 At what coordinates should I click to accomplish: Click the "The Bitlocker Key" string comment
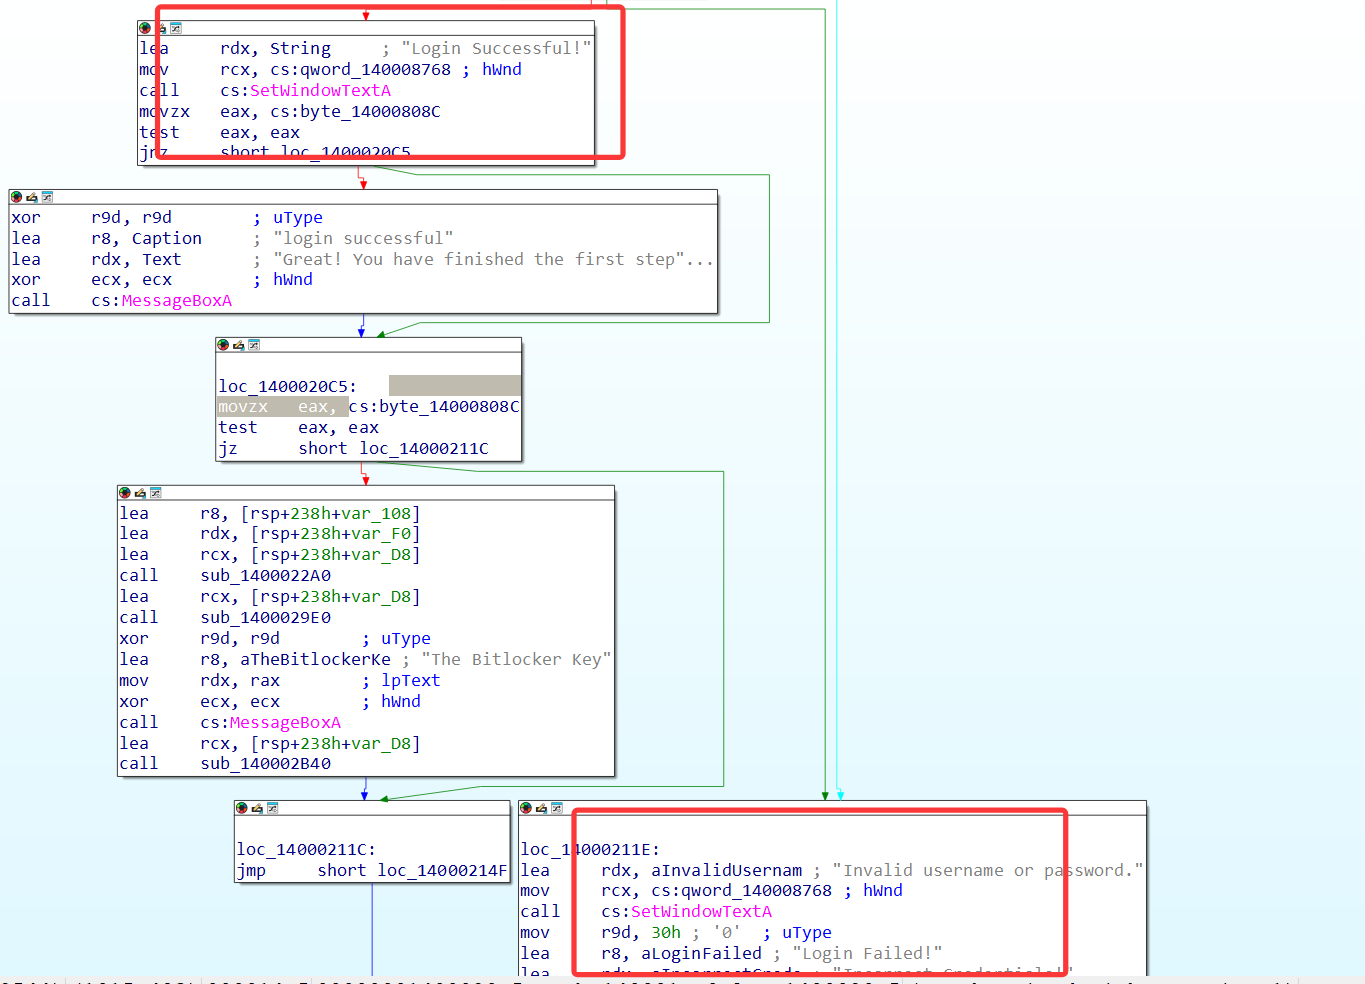516,660
